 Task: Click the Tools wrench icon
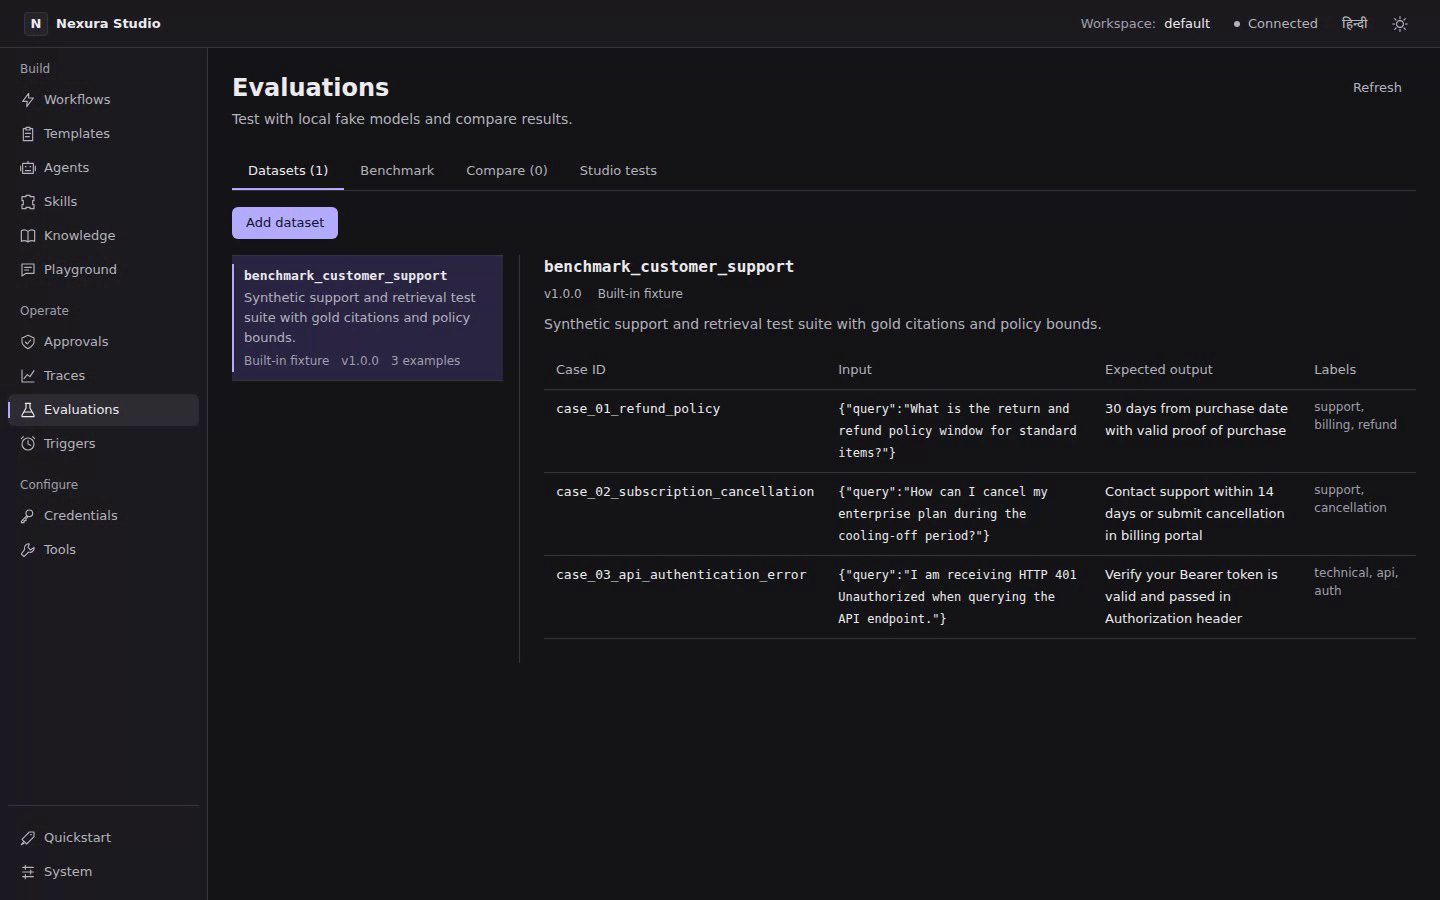28,550
